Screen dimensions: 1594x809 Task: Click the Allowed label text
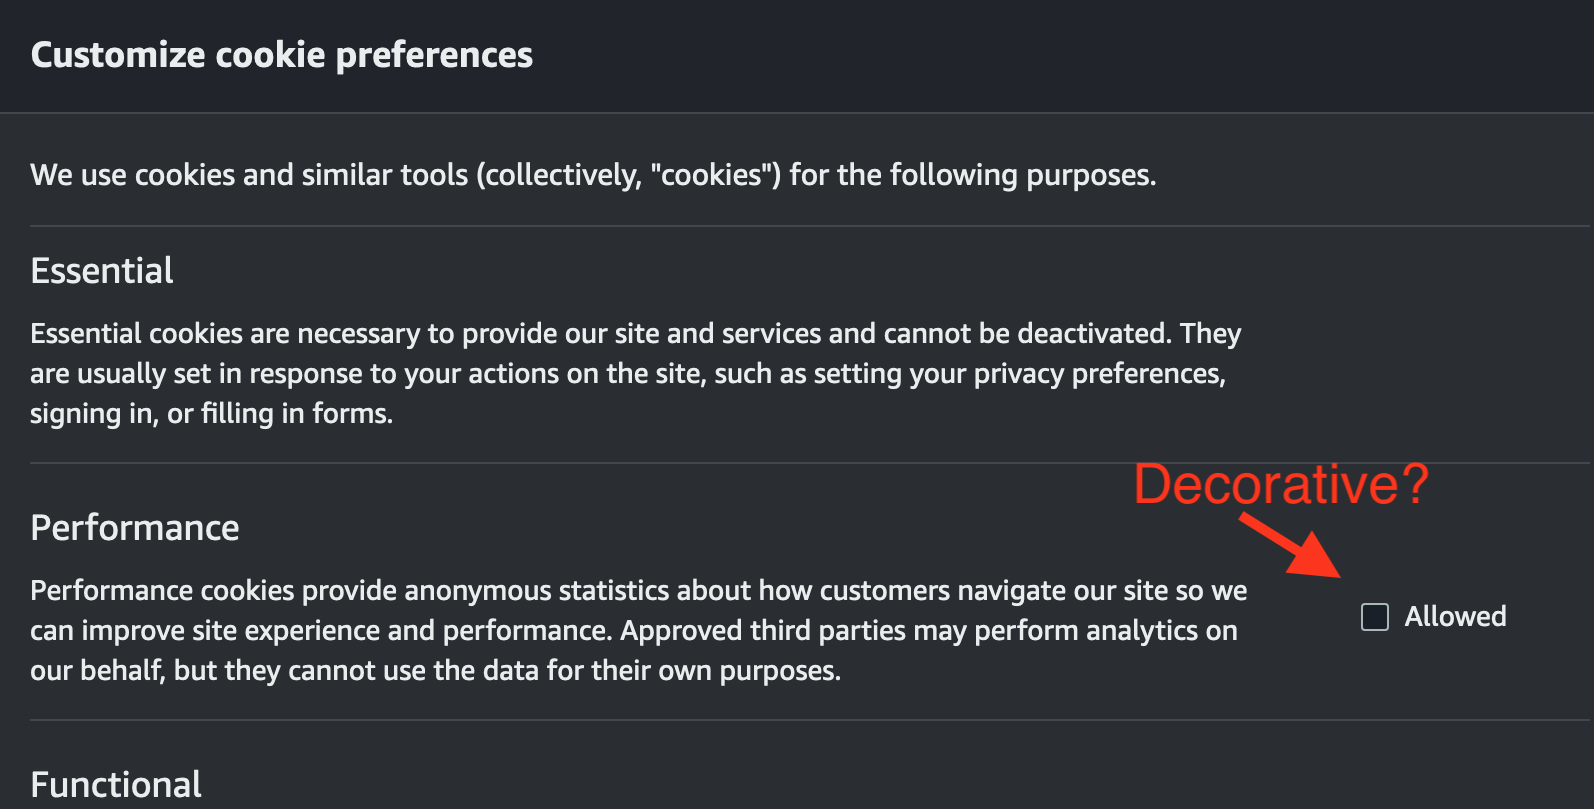[x=1455, y=617]
